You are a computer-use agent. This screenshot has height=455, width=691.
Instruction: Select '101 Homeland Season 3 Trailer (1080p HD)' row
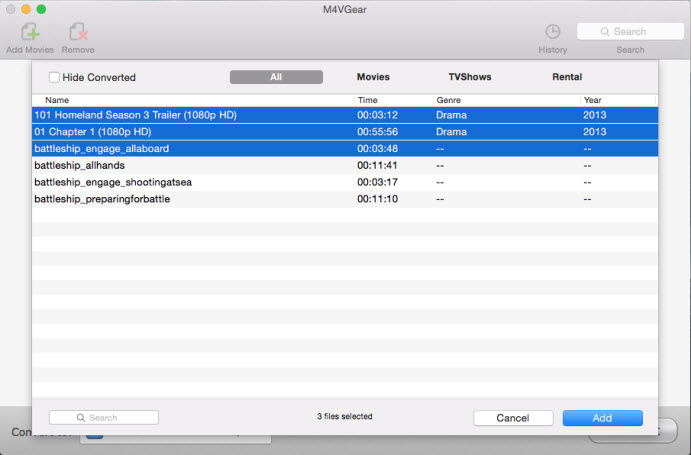pyautogui.click(x=345, y=115)
